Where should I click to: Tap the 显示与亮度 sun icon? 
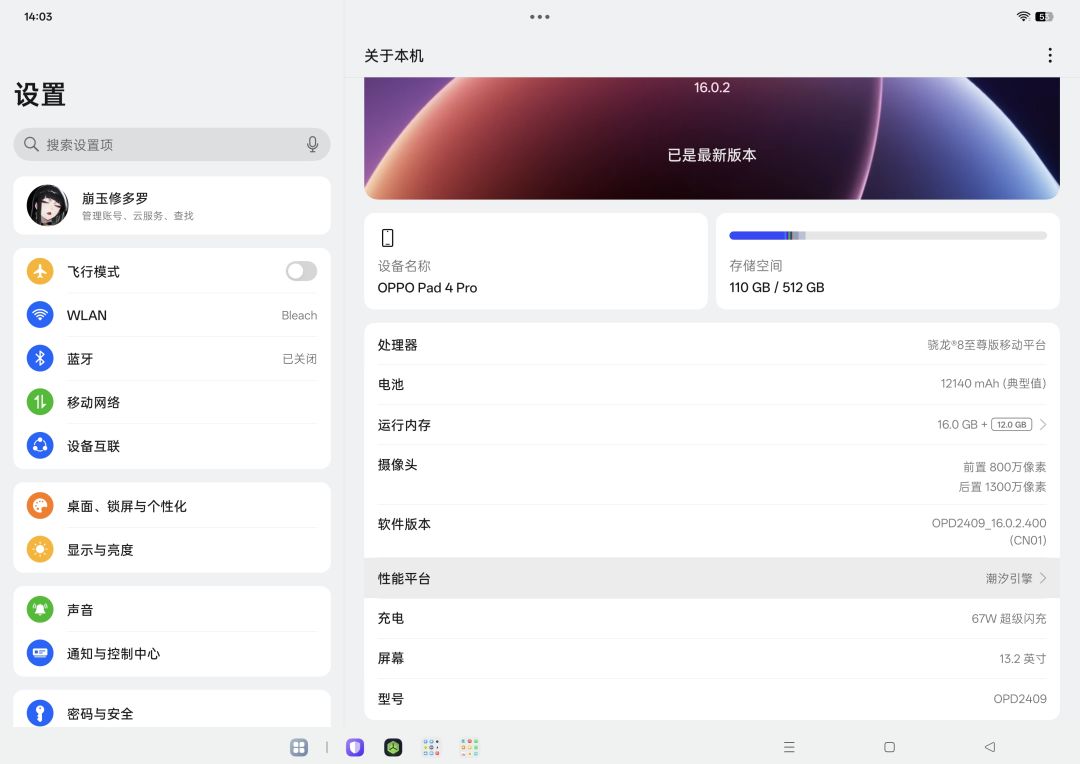[40, 550]
